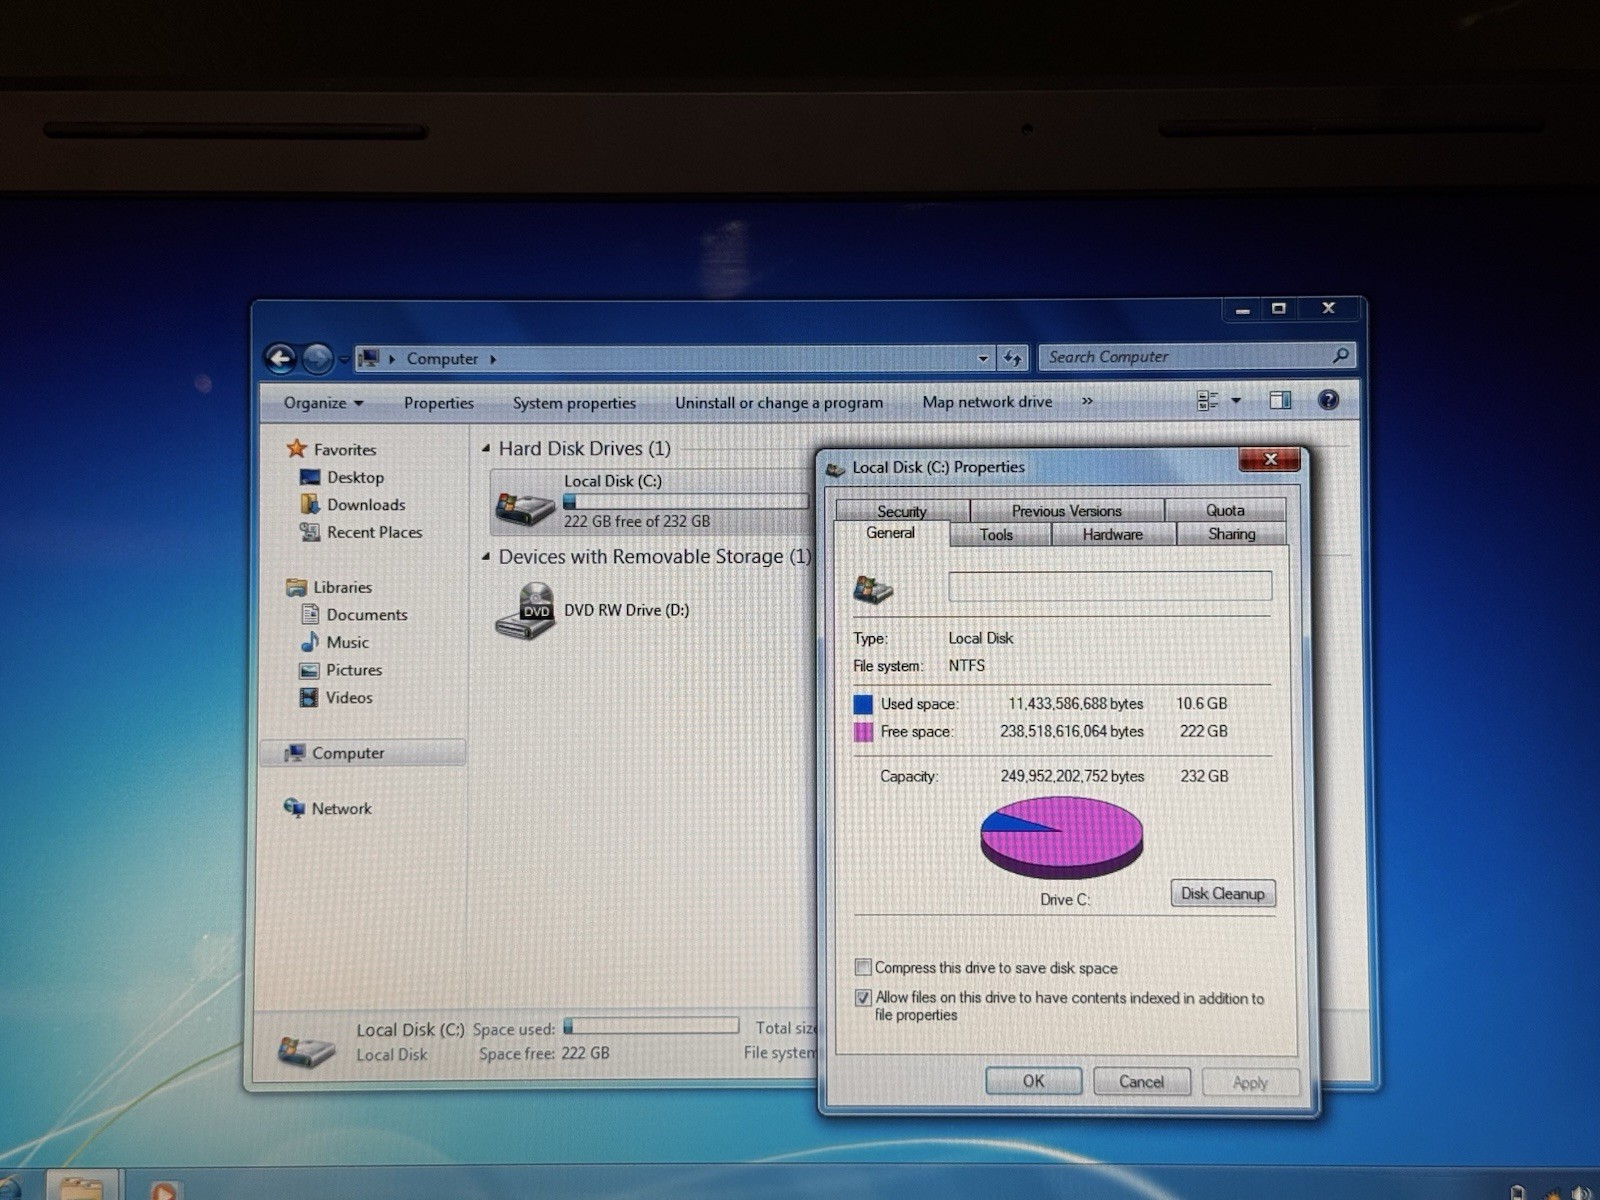
Task: Expand the change view dropdown arrow
Action: tap(1236, 401)
